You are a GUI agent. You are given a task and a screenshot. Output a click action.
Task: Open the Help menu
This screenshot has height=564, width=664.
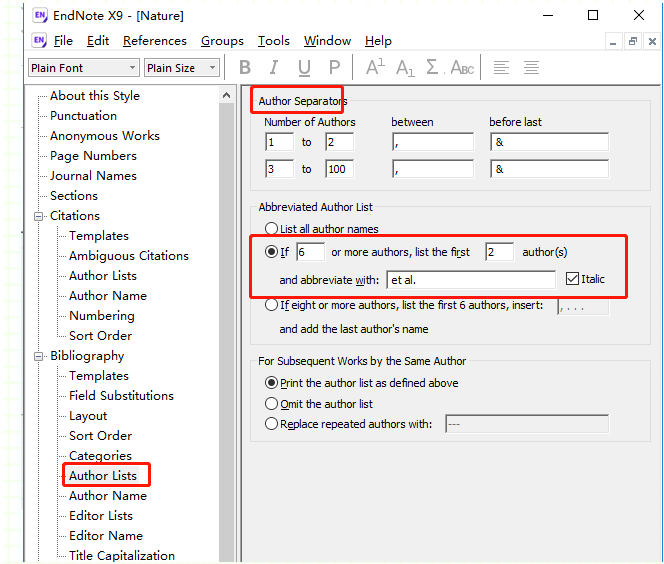[378, 41]
